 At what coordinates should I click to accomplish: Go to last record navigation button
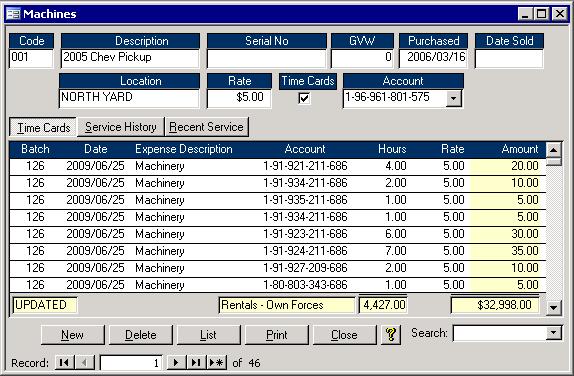point(197,363)
